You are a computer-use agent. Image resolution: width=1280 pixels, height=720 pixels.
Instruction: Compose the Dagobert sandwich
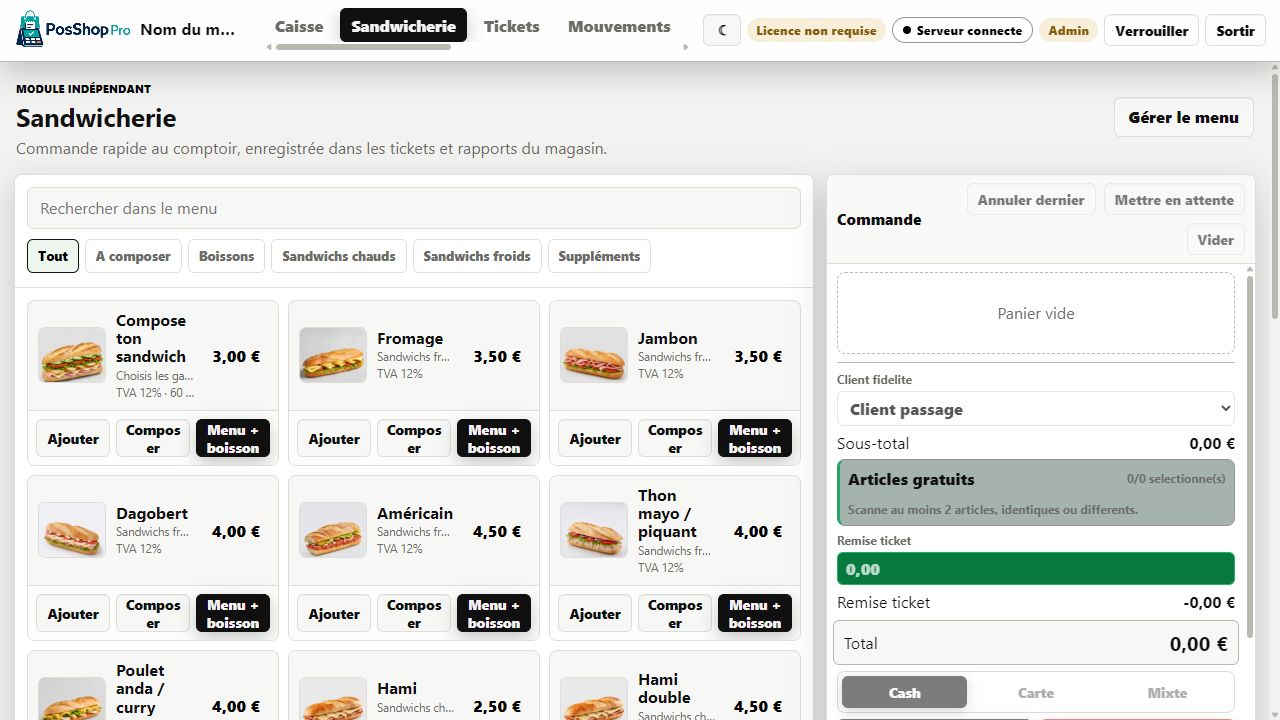coord(153,614)
